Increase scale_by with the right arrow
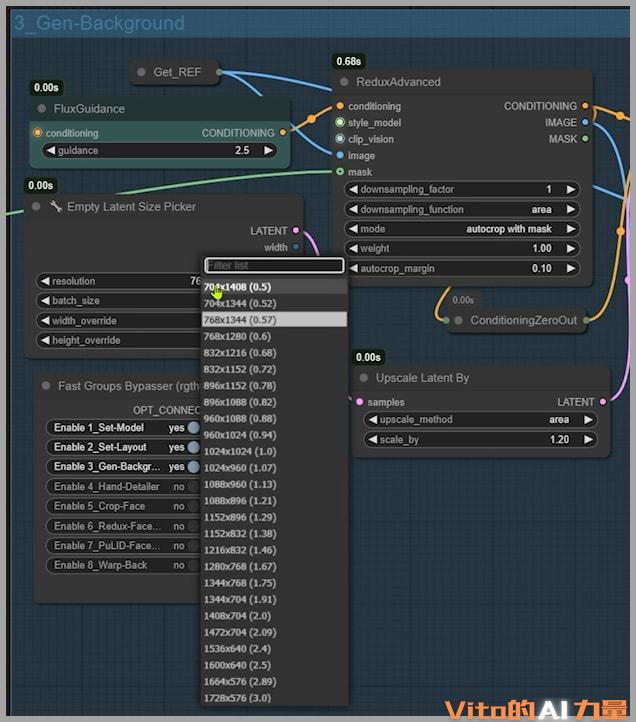Screen dimensions: 636x722 click(x=588, y=439)
